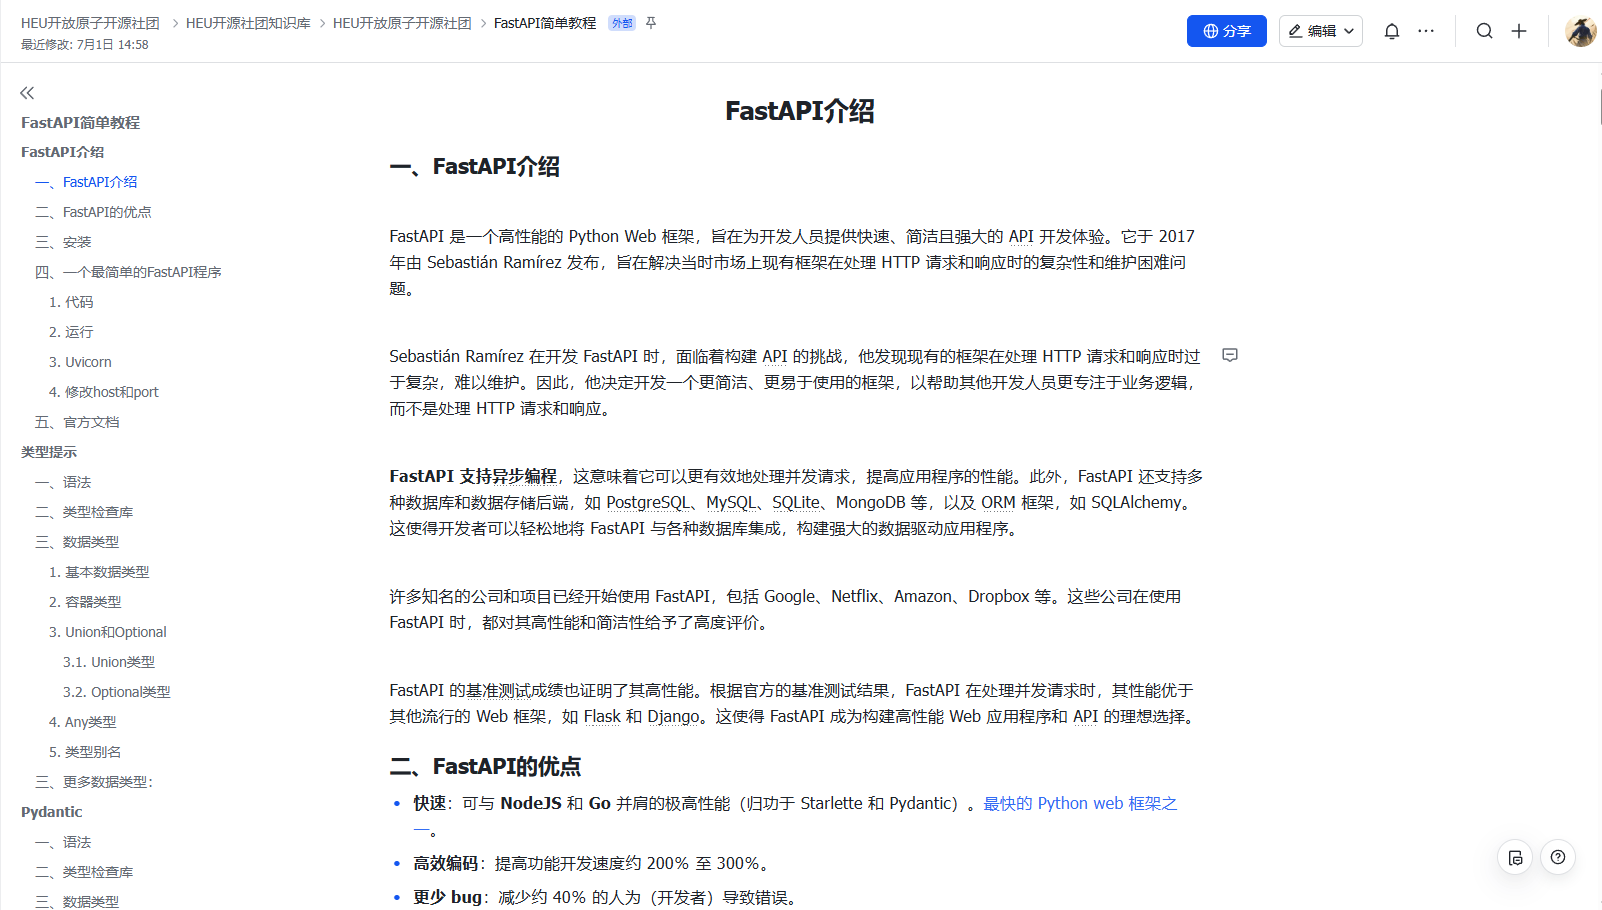
Task: Open help via the question mark icon
Action: (x=1557, y=857)
